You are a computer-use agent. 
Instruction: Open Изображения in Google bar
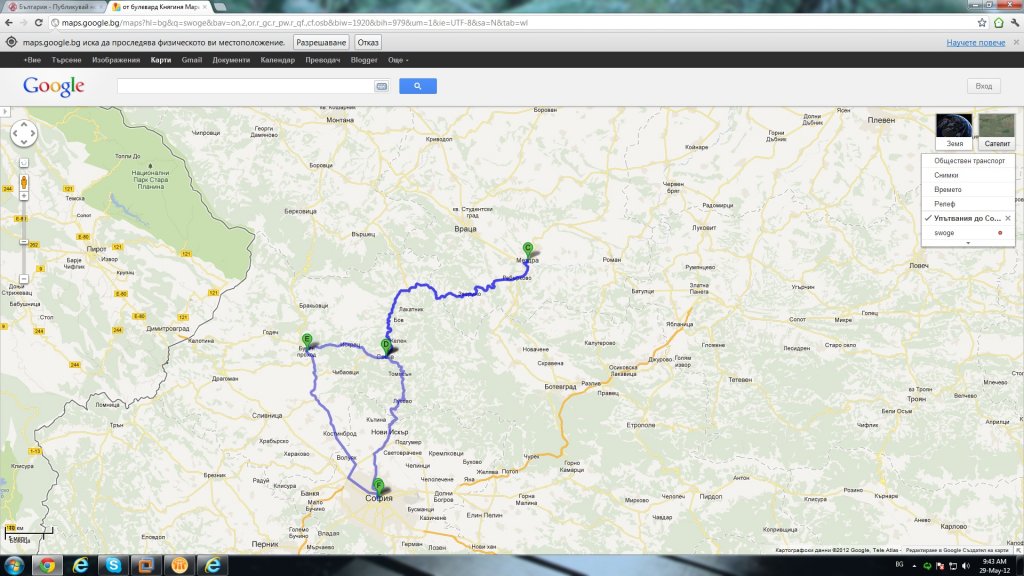(116, 60)
